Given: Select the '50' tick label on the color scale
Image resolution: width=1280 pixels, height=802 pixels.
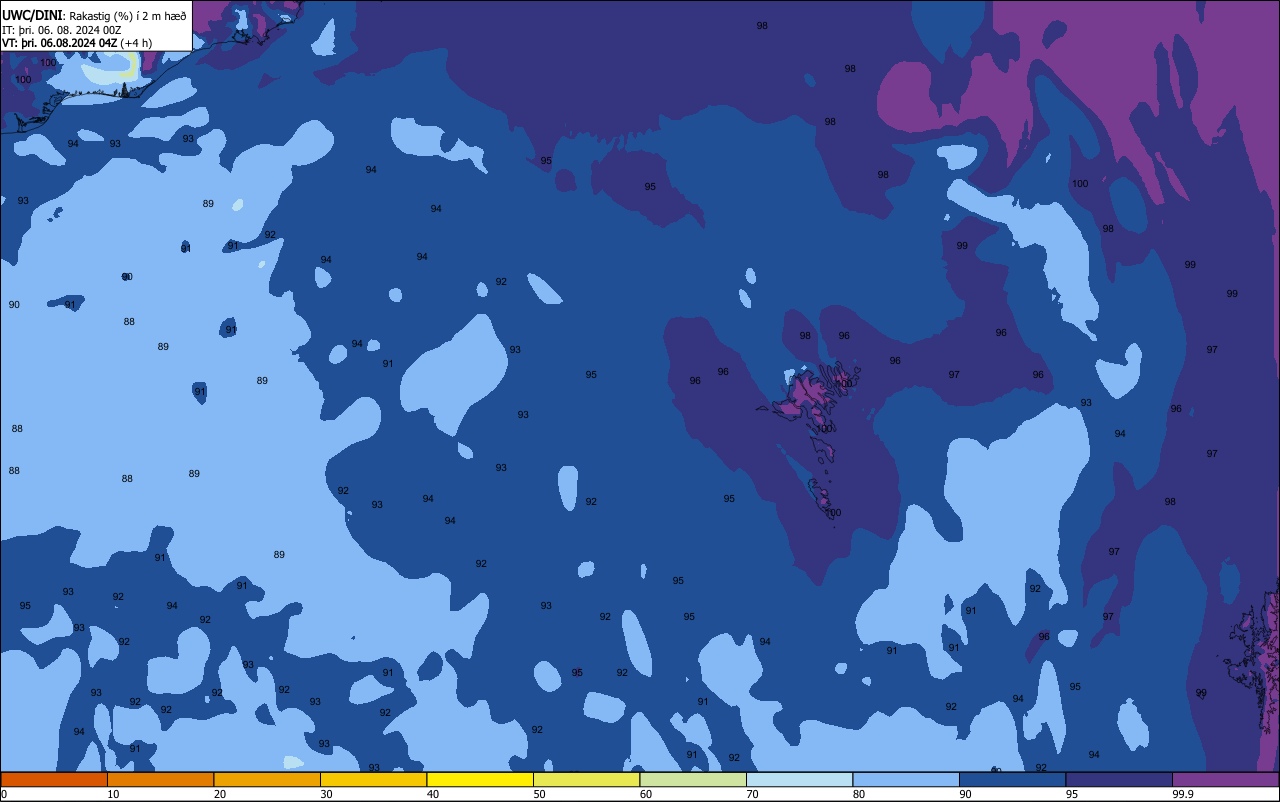Looking at the screenshot, I should (539, 794).
